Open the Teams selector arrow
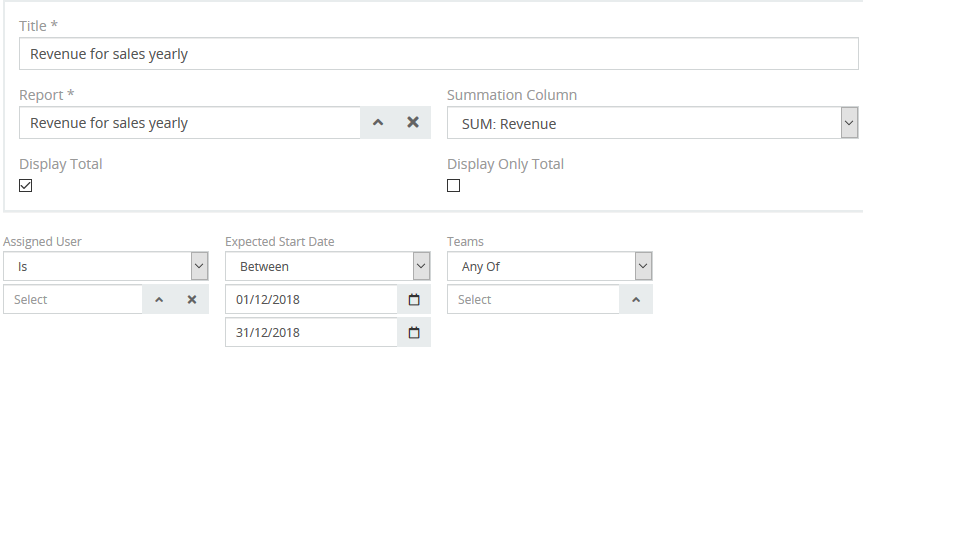This screenshot has width=960, height=540. tap(636, 299)
